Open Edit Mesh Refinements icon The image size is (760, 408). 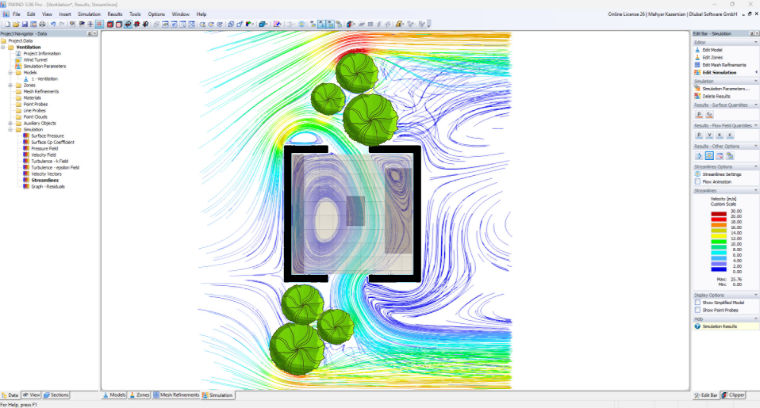tap(697, 65)
